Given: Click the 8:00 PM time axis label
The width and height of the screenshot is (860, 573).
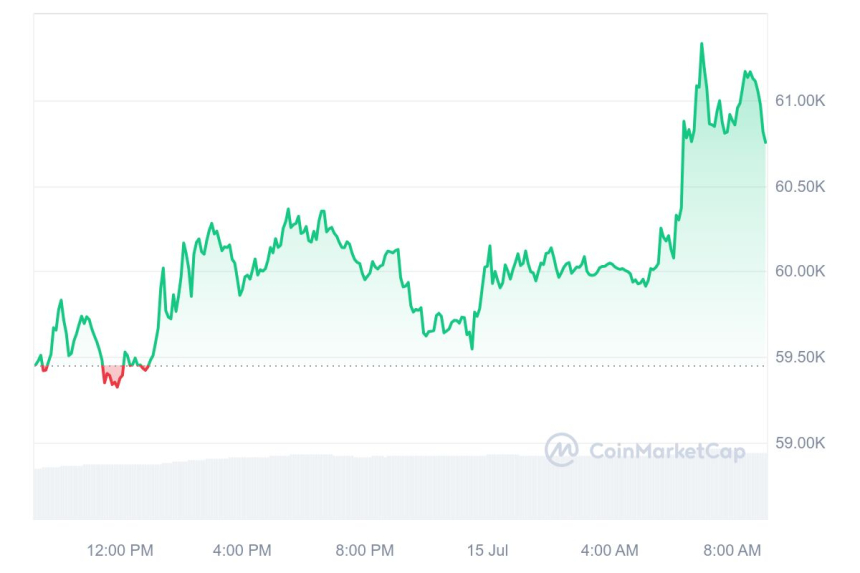Looking at the screenshot, I should point(364,550).
